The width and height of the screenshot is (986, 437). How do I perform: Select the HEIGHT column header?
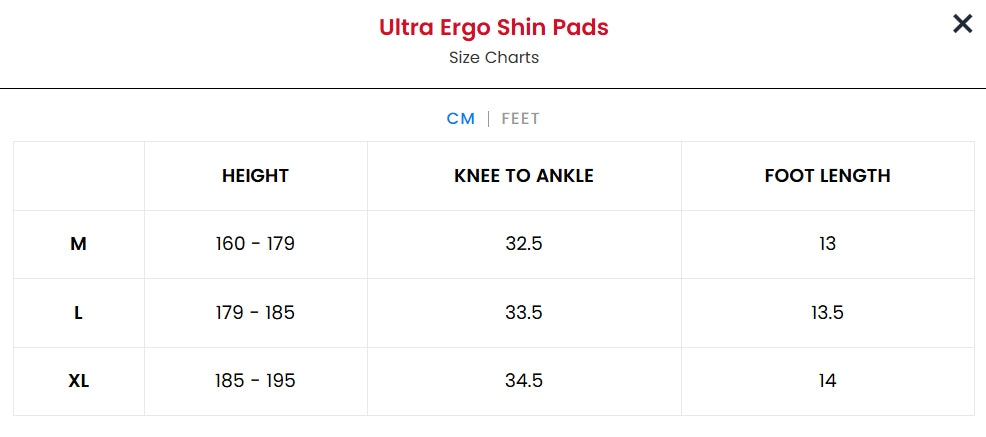255,176
